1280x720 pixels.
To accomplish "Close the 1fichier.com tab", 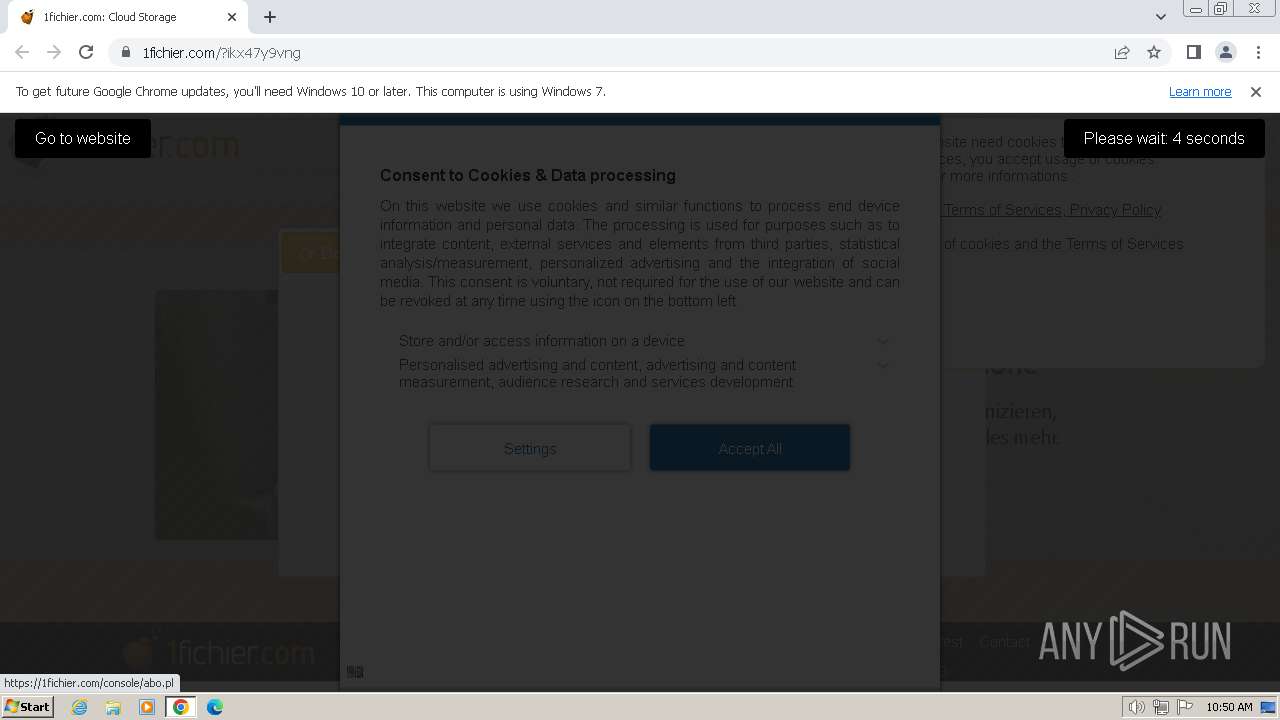I will (232, 17).
